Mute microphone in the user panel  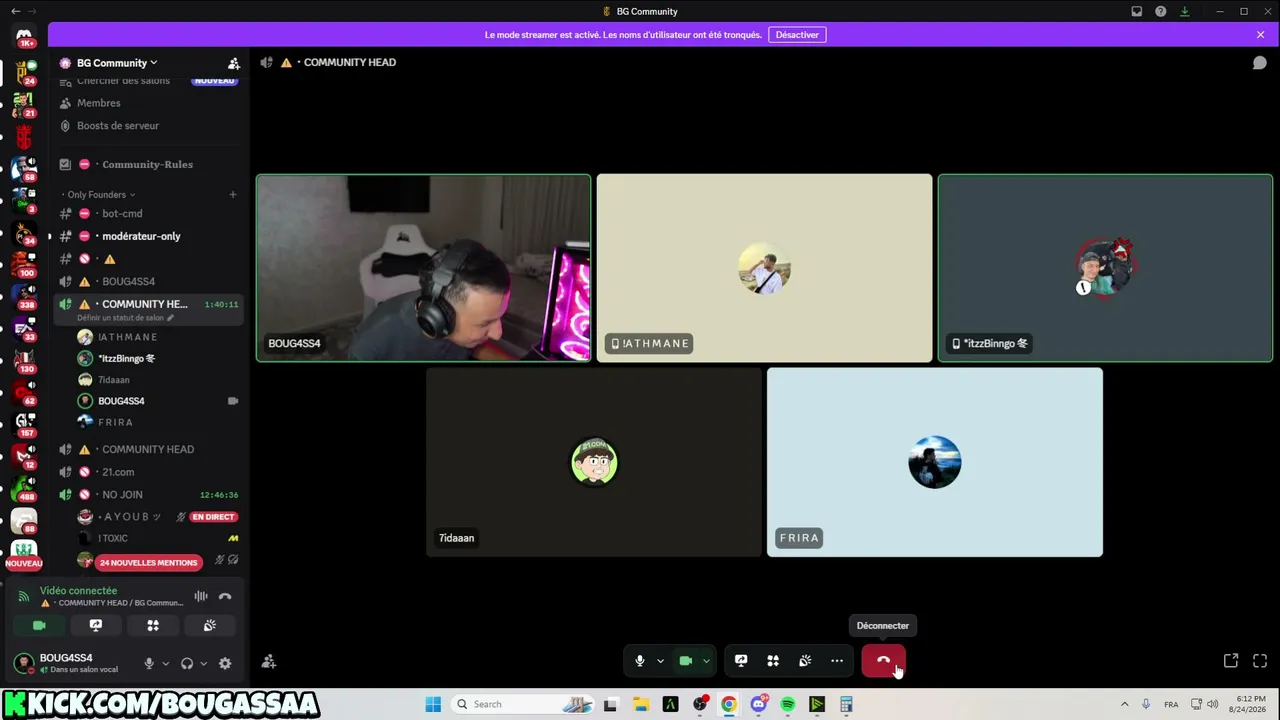(x=149, y=663)
